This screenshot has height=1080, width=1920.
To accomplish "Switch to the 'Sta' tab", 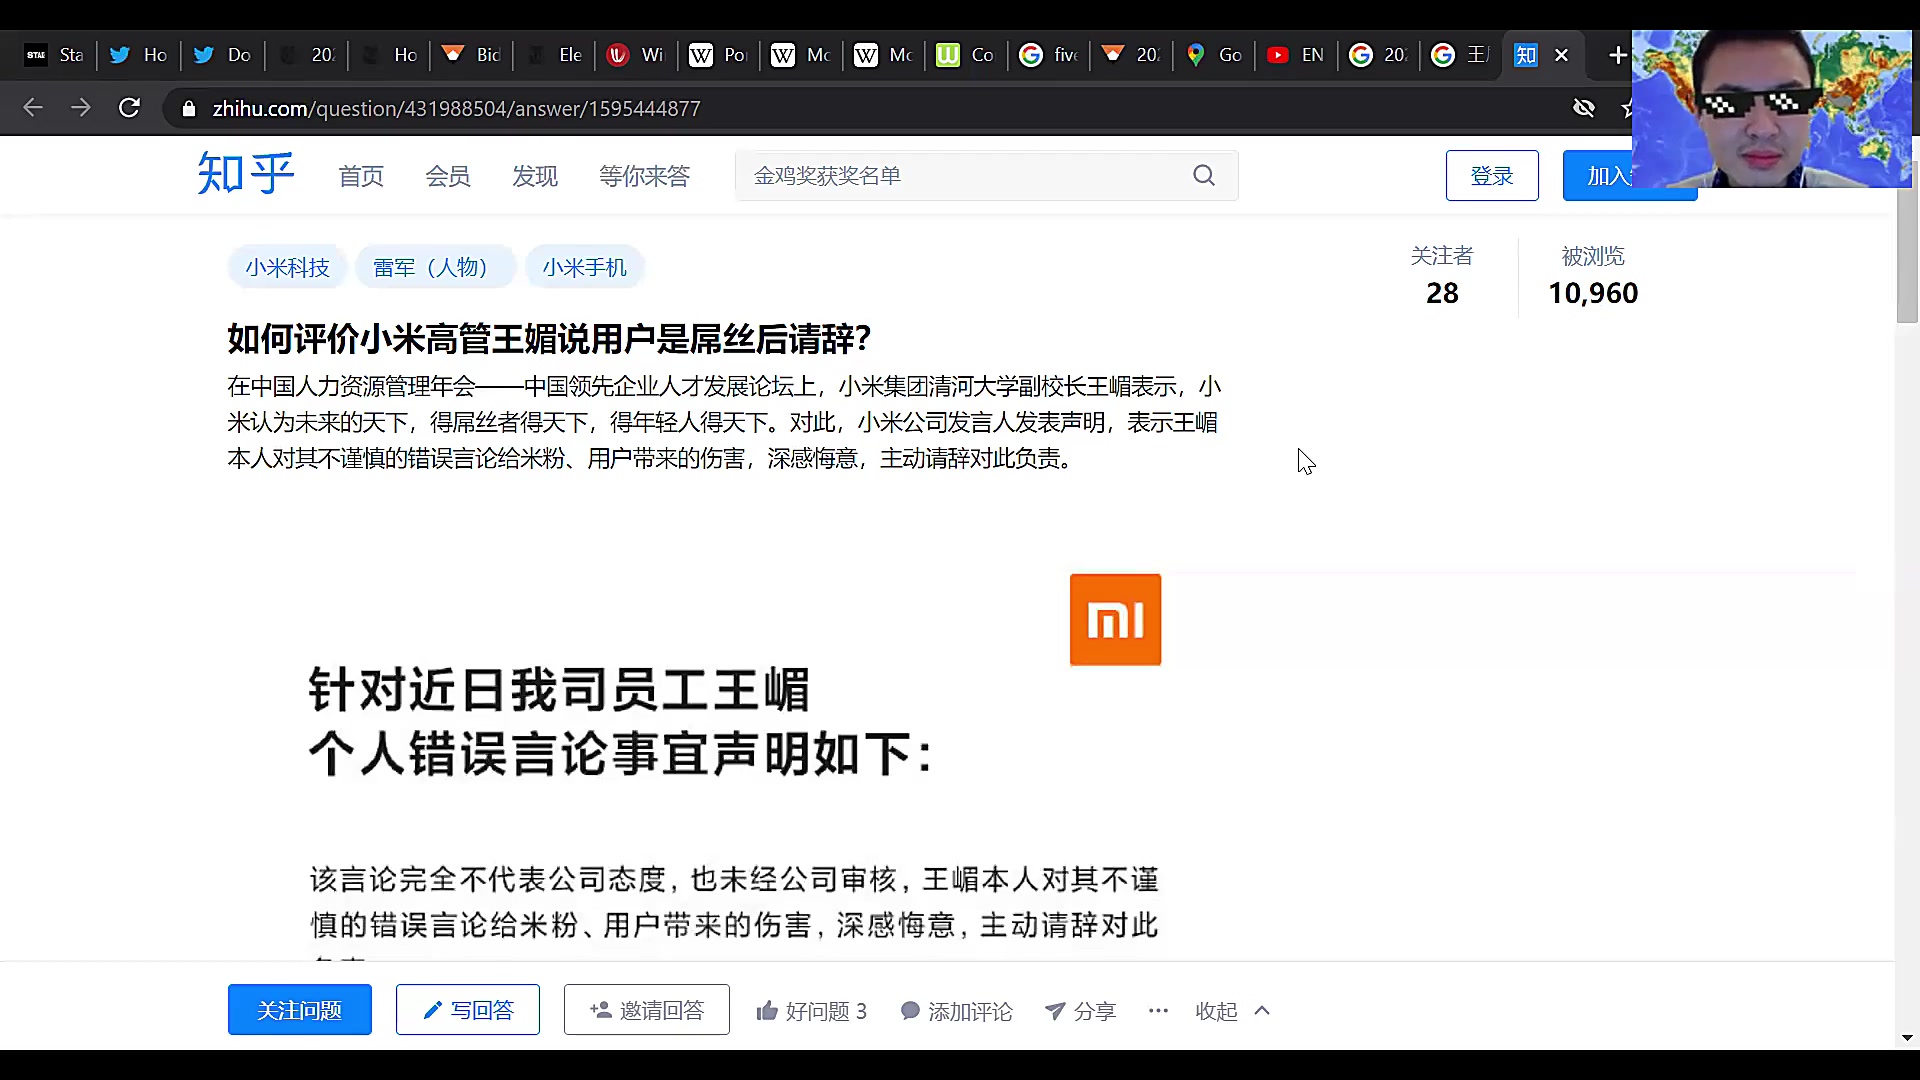I will point(55,55).
